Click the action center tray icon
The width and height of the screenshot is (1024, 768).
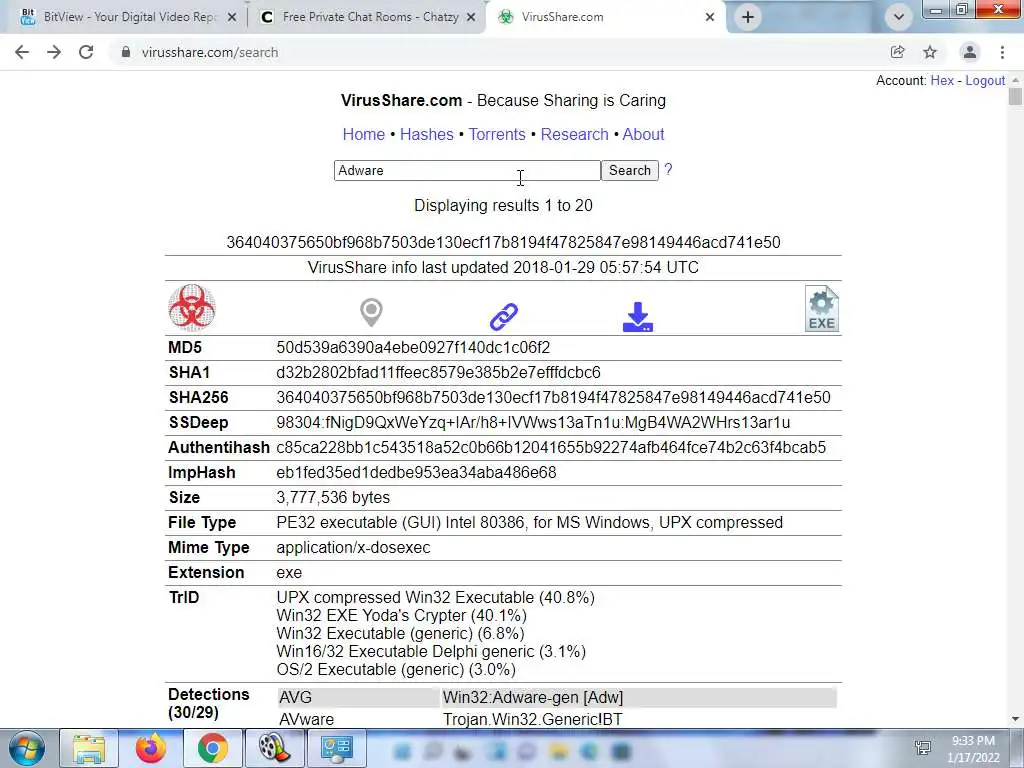tap(923, 748)
